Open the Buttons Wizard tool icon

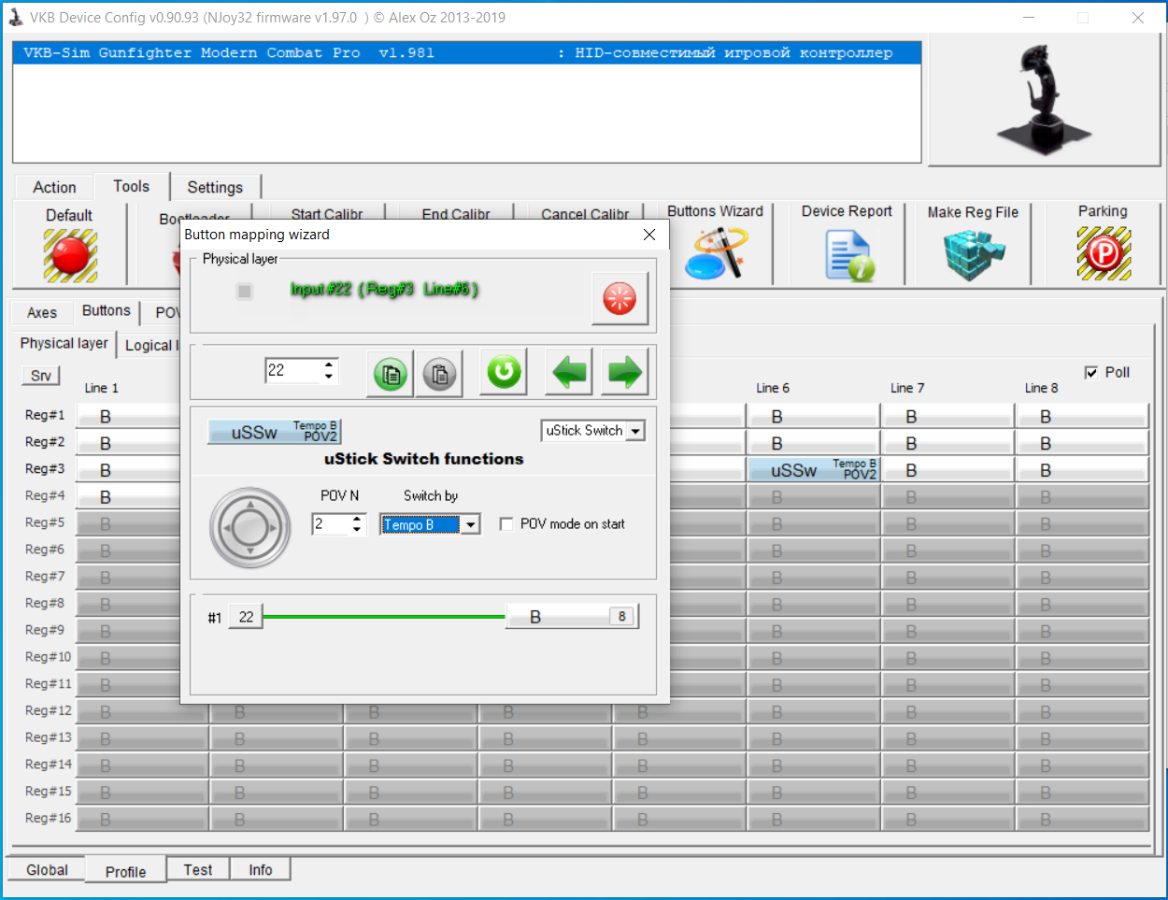(x=716, y=254)
